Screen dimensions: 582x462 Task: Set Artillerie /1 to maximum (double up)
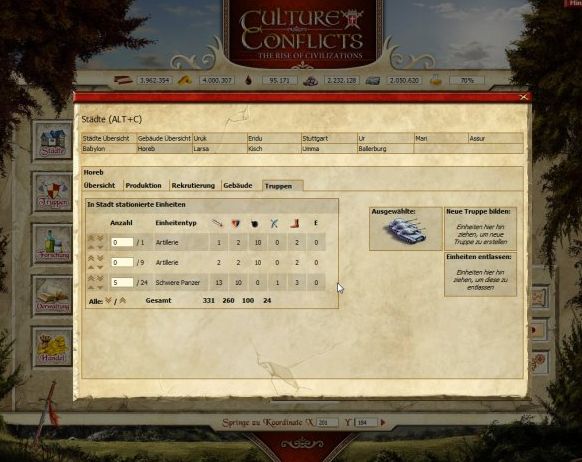point(91,237)
